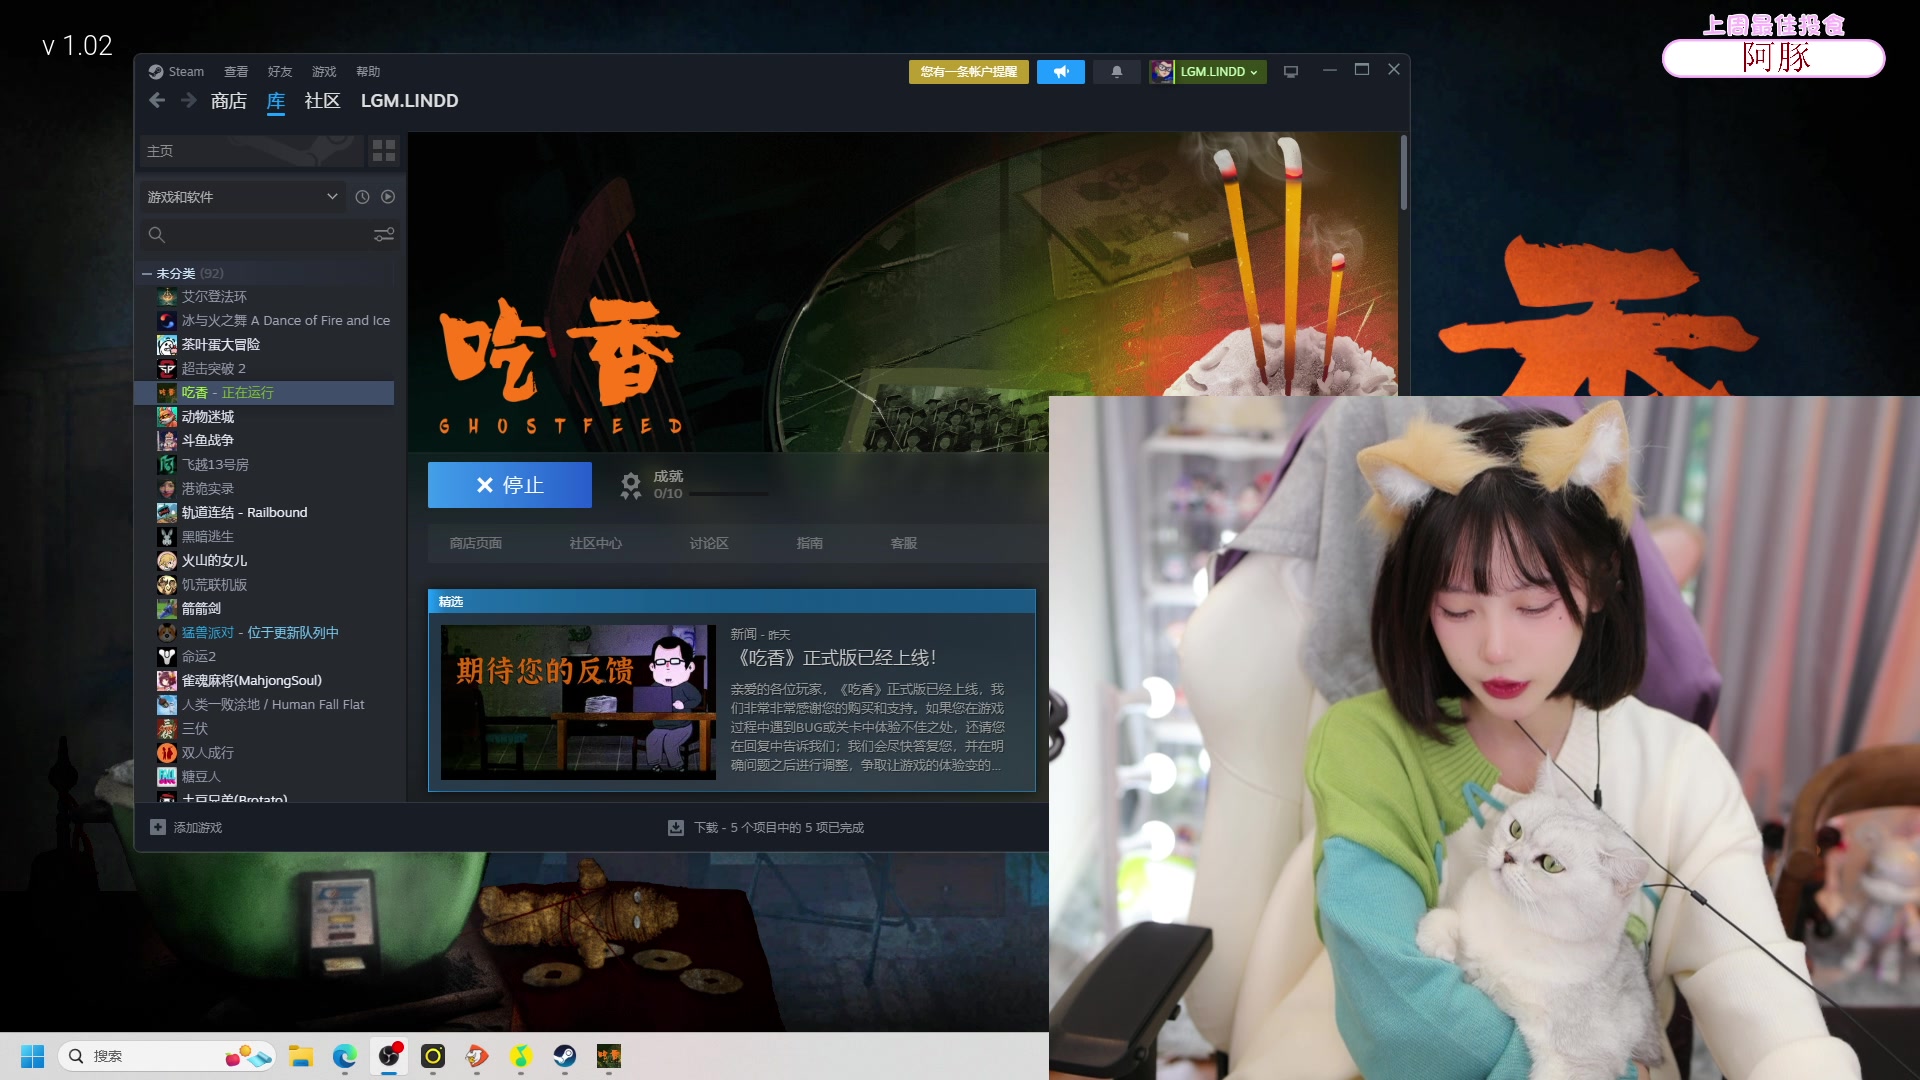The image size is (1920, 1080).
Task: Switch to the 商店 tab
Action: click(x=229, y=101)
